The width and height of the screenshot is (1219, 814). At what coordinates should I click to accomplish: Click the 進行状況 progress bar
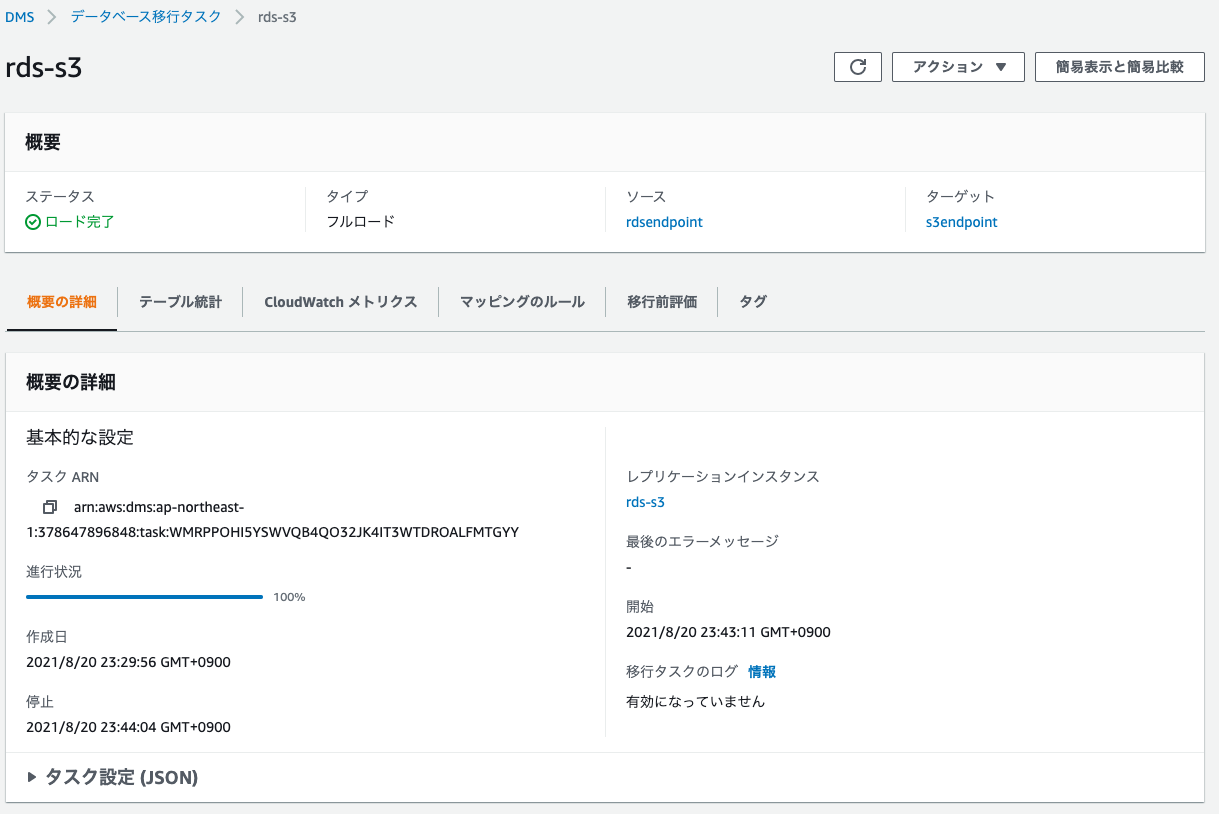pos(144,597)
